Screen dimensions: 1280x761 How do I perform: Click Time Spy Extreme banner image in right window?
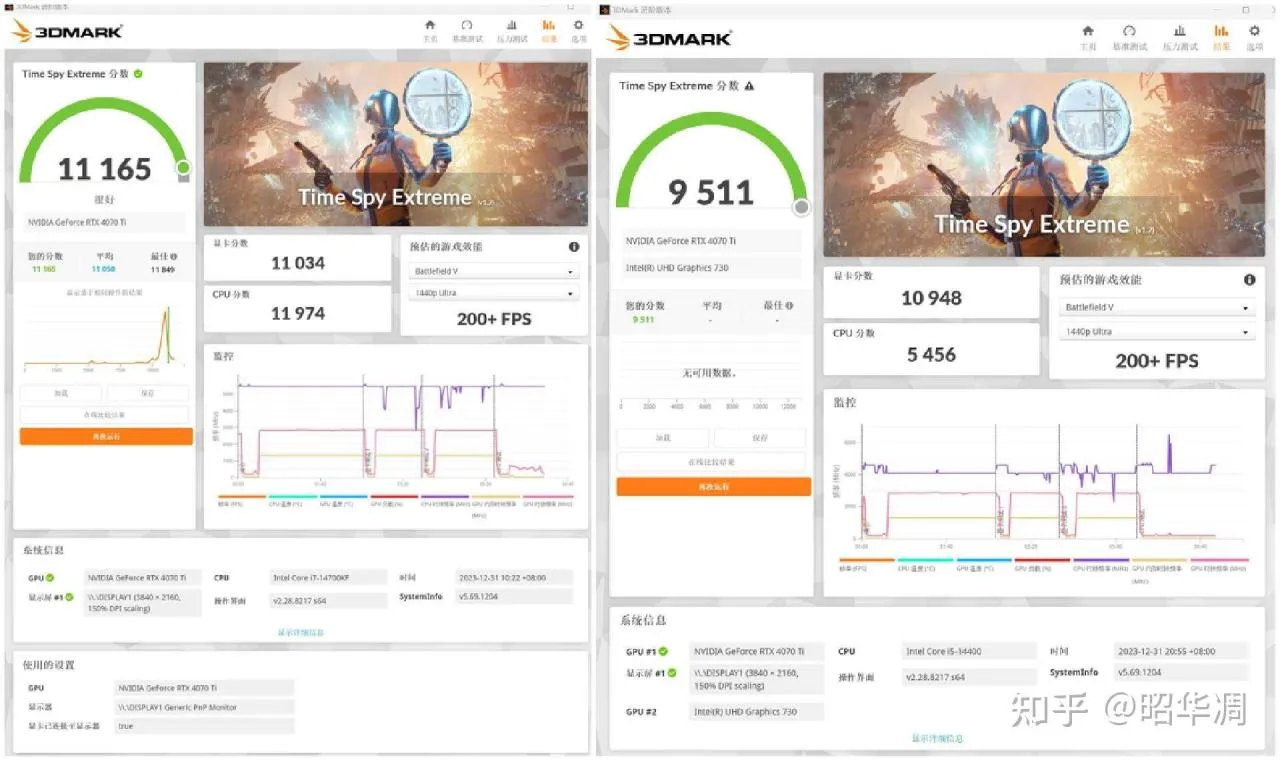click(x=1044, y=165)
